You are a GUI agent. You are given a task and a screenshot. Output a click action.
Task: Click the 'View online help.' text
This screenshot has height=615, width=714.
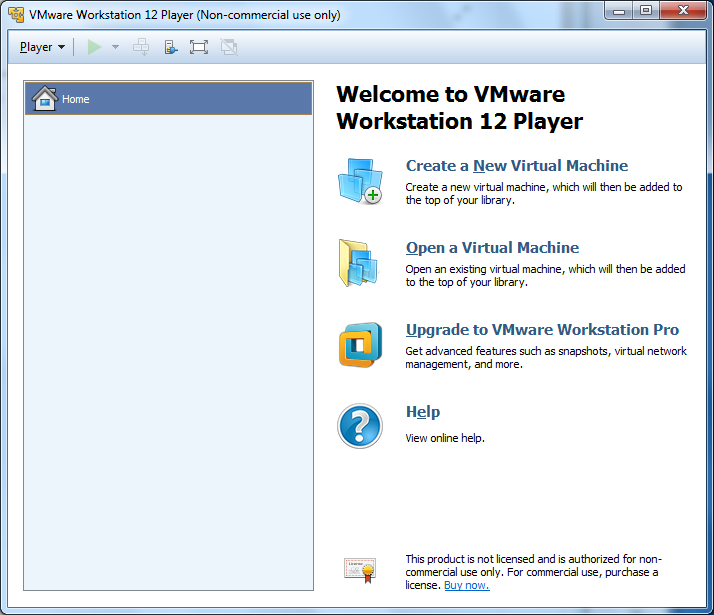445,438
